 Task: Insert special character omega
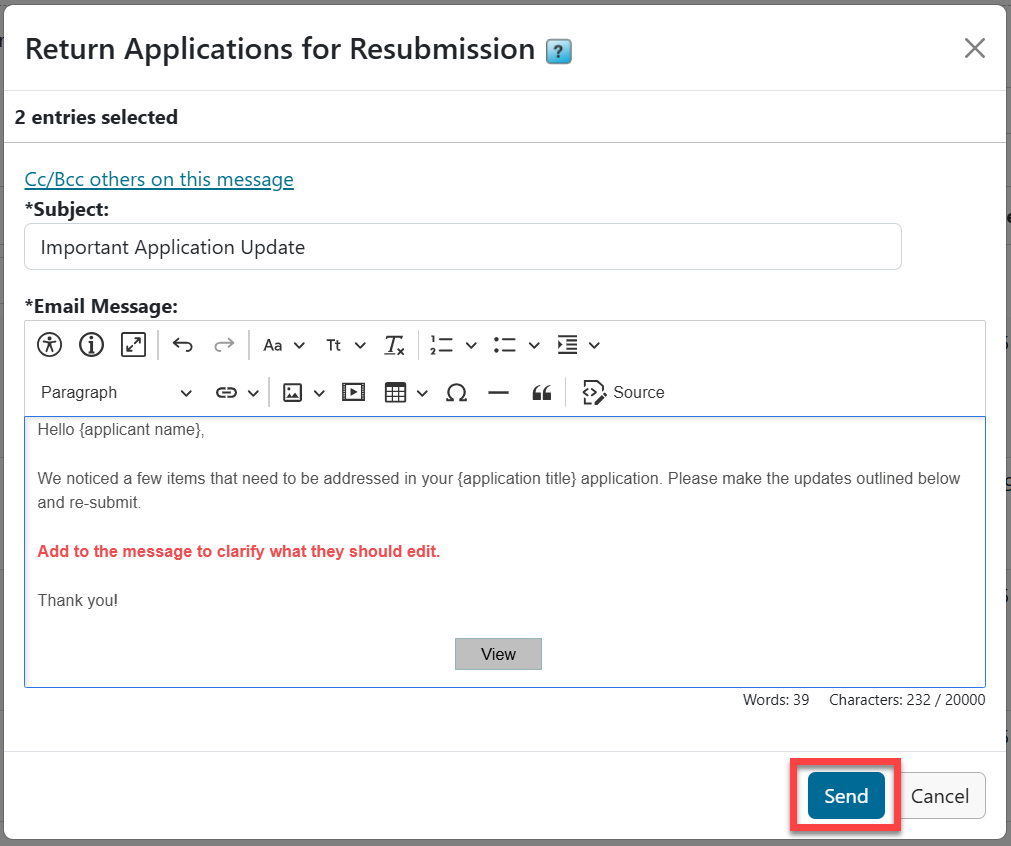pyautogui.click(x=456, y=393)
